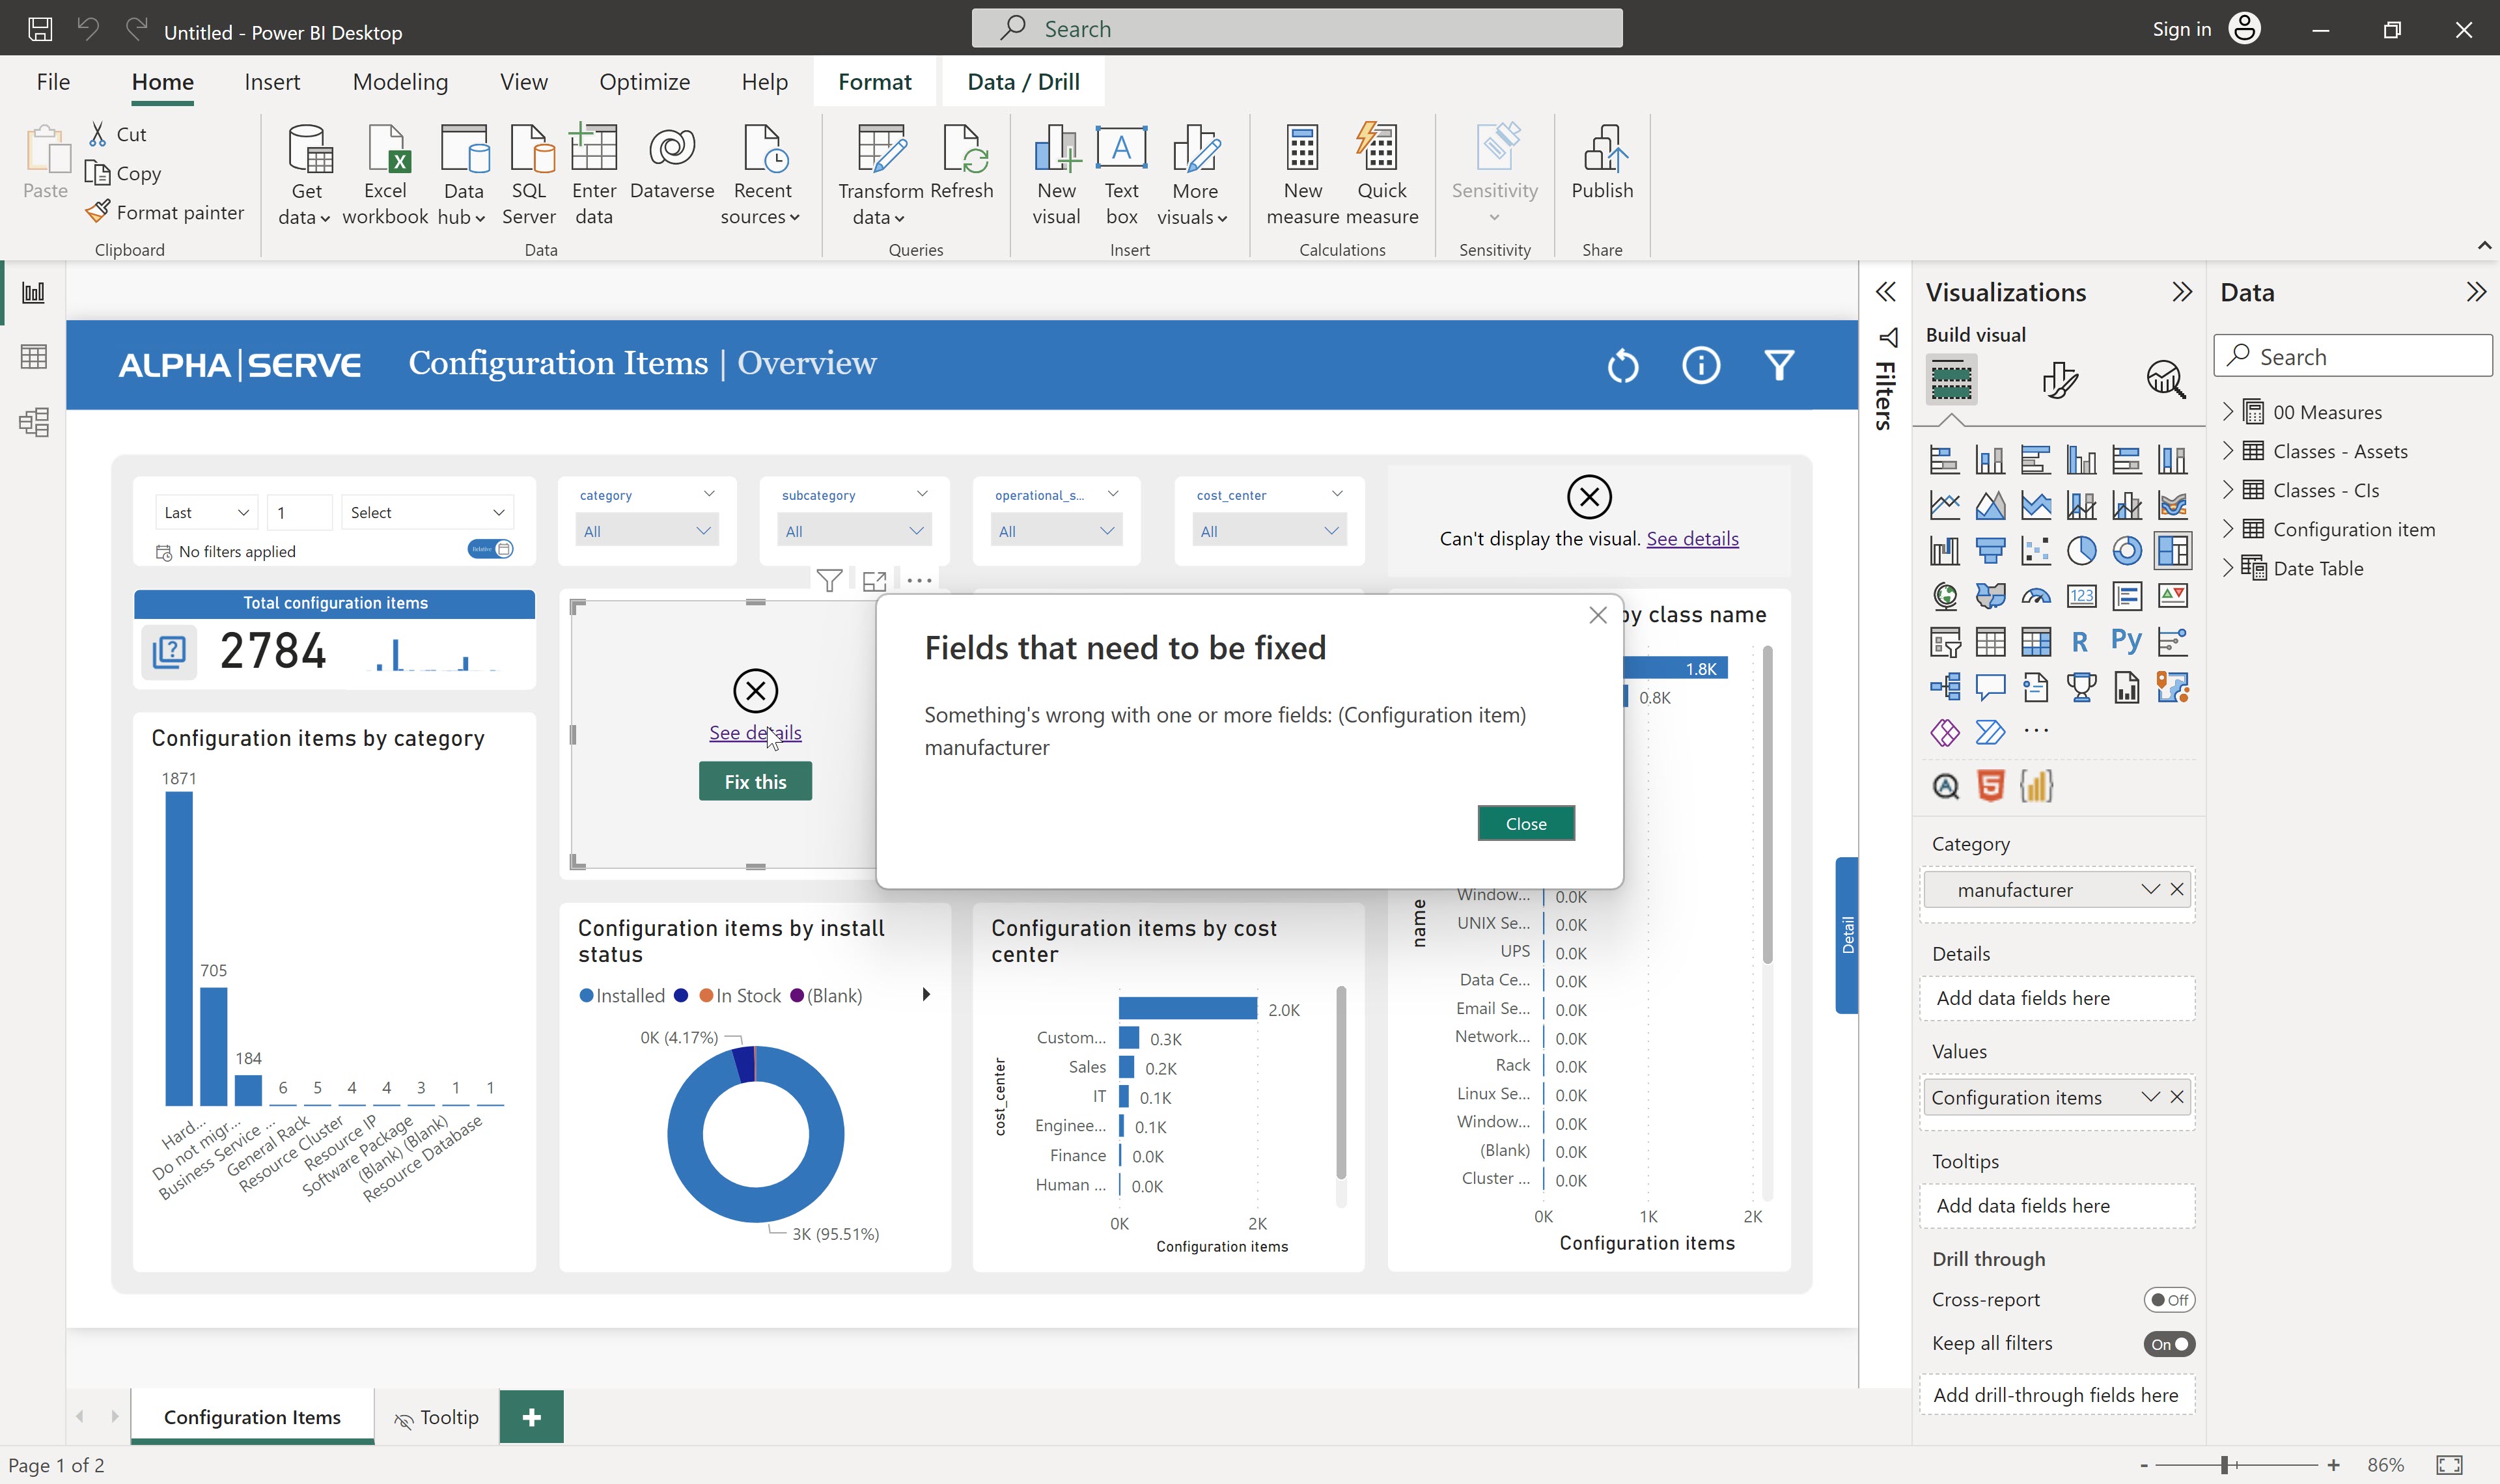
Task: Turn off the Keep all filters toggle
Action: pyautogui.click(x=2168, y=1344)
